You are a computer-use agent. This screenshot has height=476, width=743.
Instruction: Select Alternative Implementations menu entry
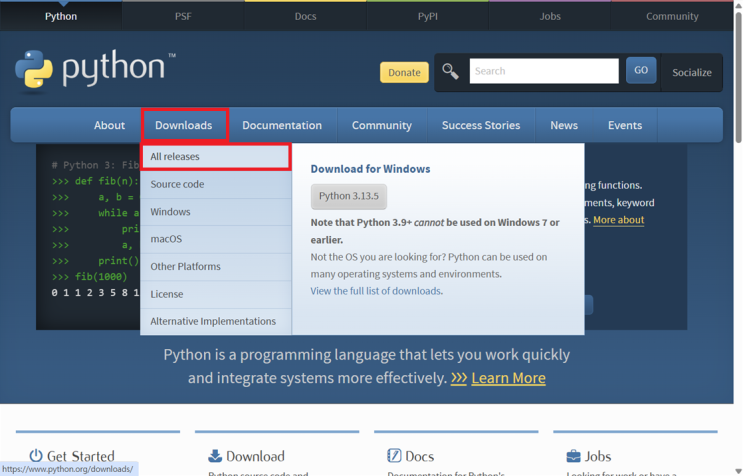(x=216, y=321)
